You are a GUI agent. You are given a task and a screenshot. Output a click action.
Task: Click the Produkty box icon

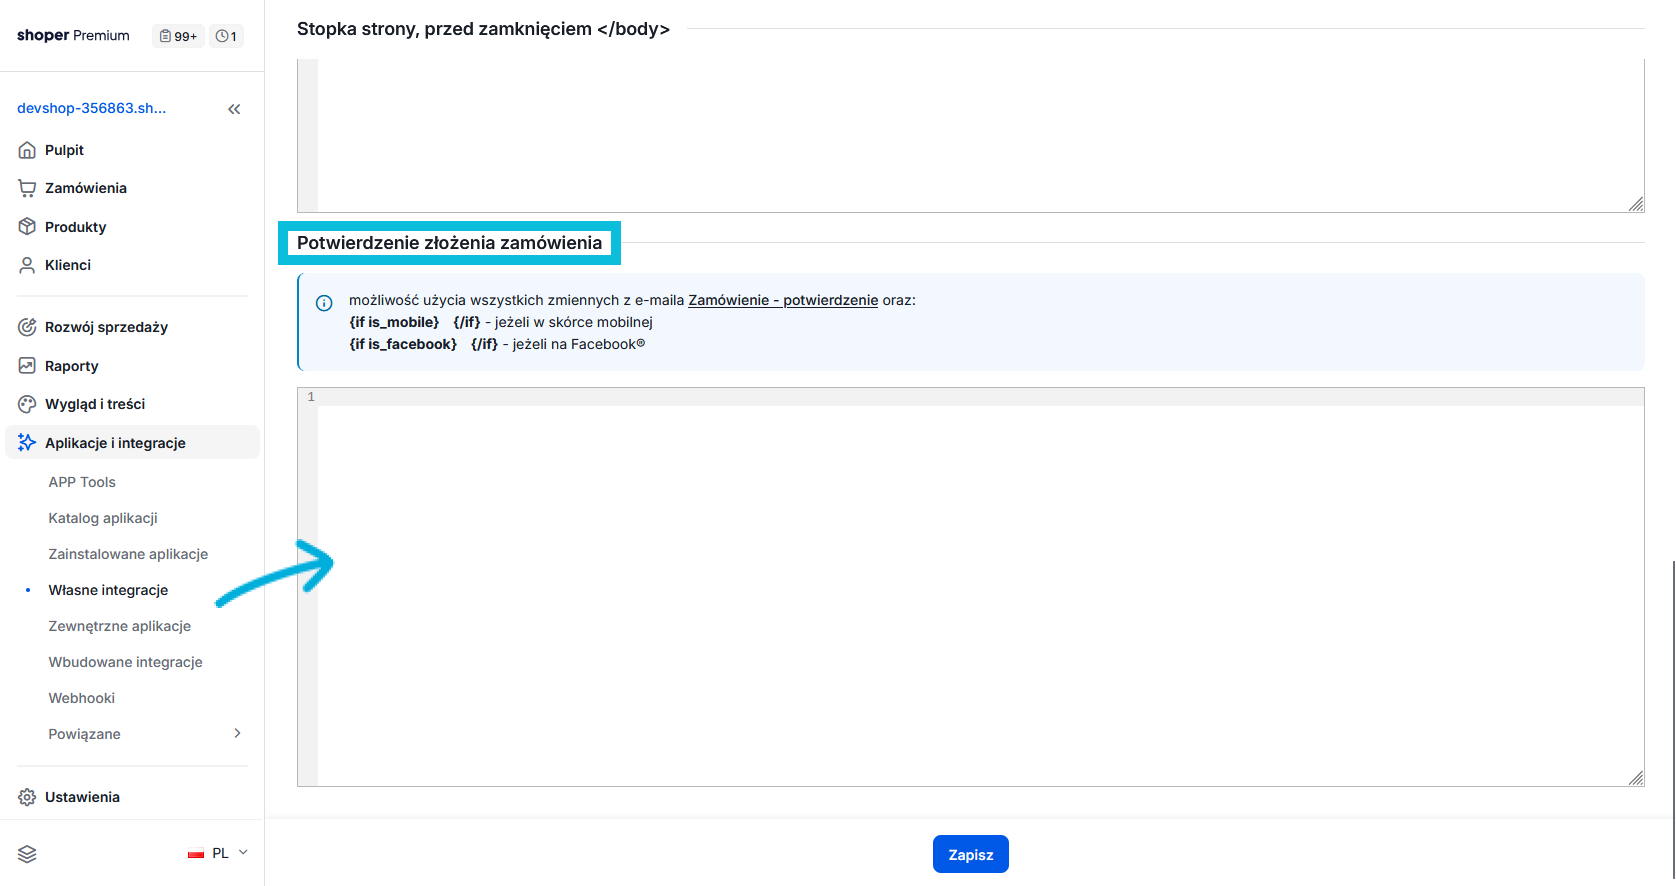point(27,227)
